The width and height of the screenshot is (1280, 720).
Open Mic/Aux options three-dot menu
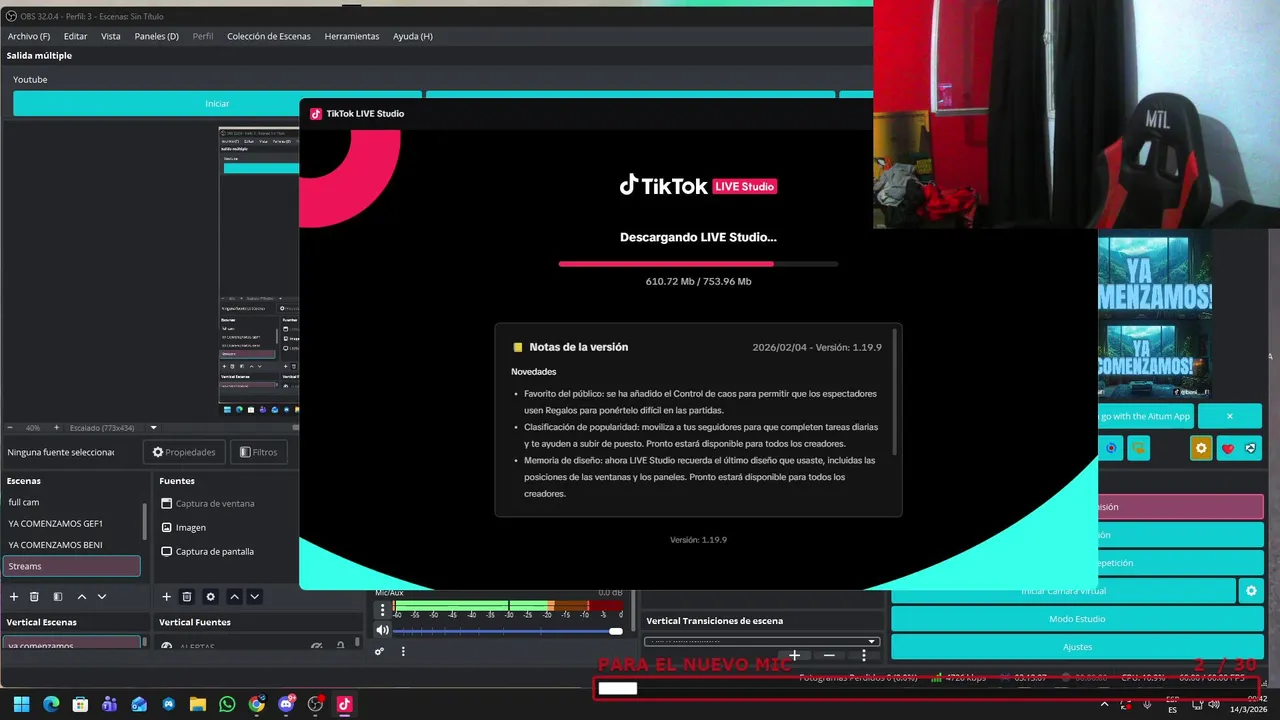(382, 609)
